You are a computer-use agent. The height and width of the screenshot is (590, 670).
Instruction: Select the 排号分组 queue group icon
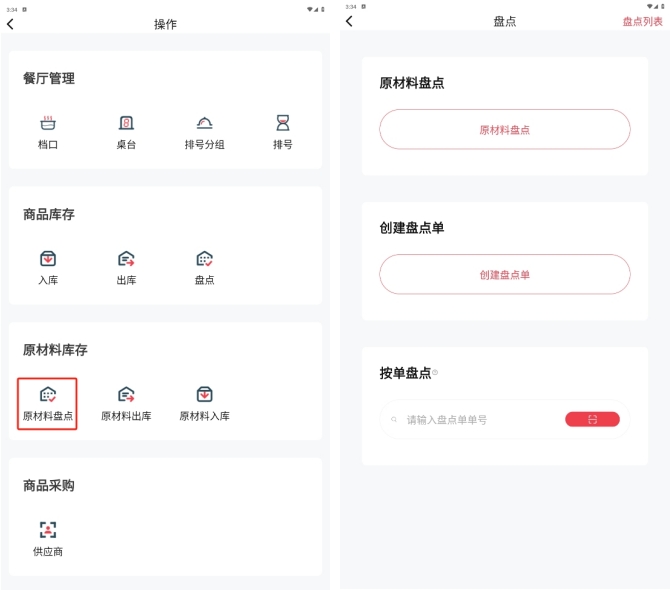pyautogui.click(x=204, y=123)
